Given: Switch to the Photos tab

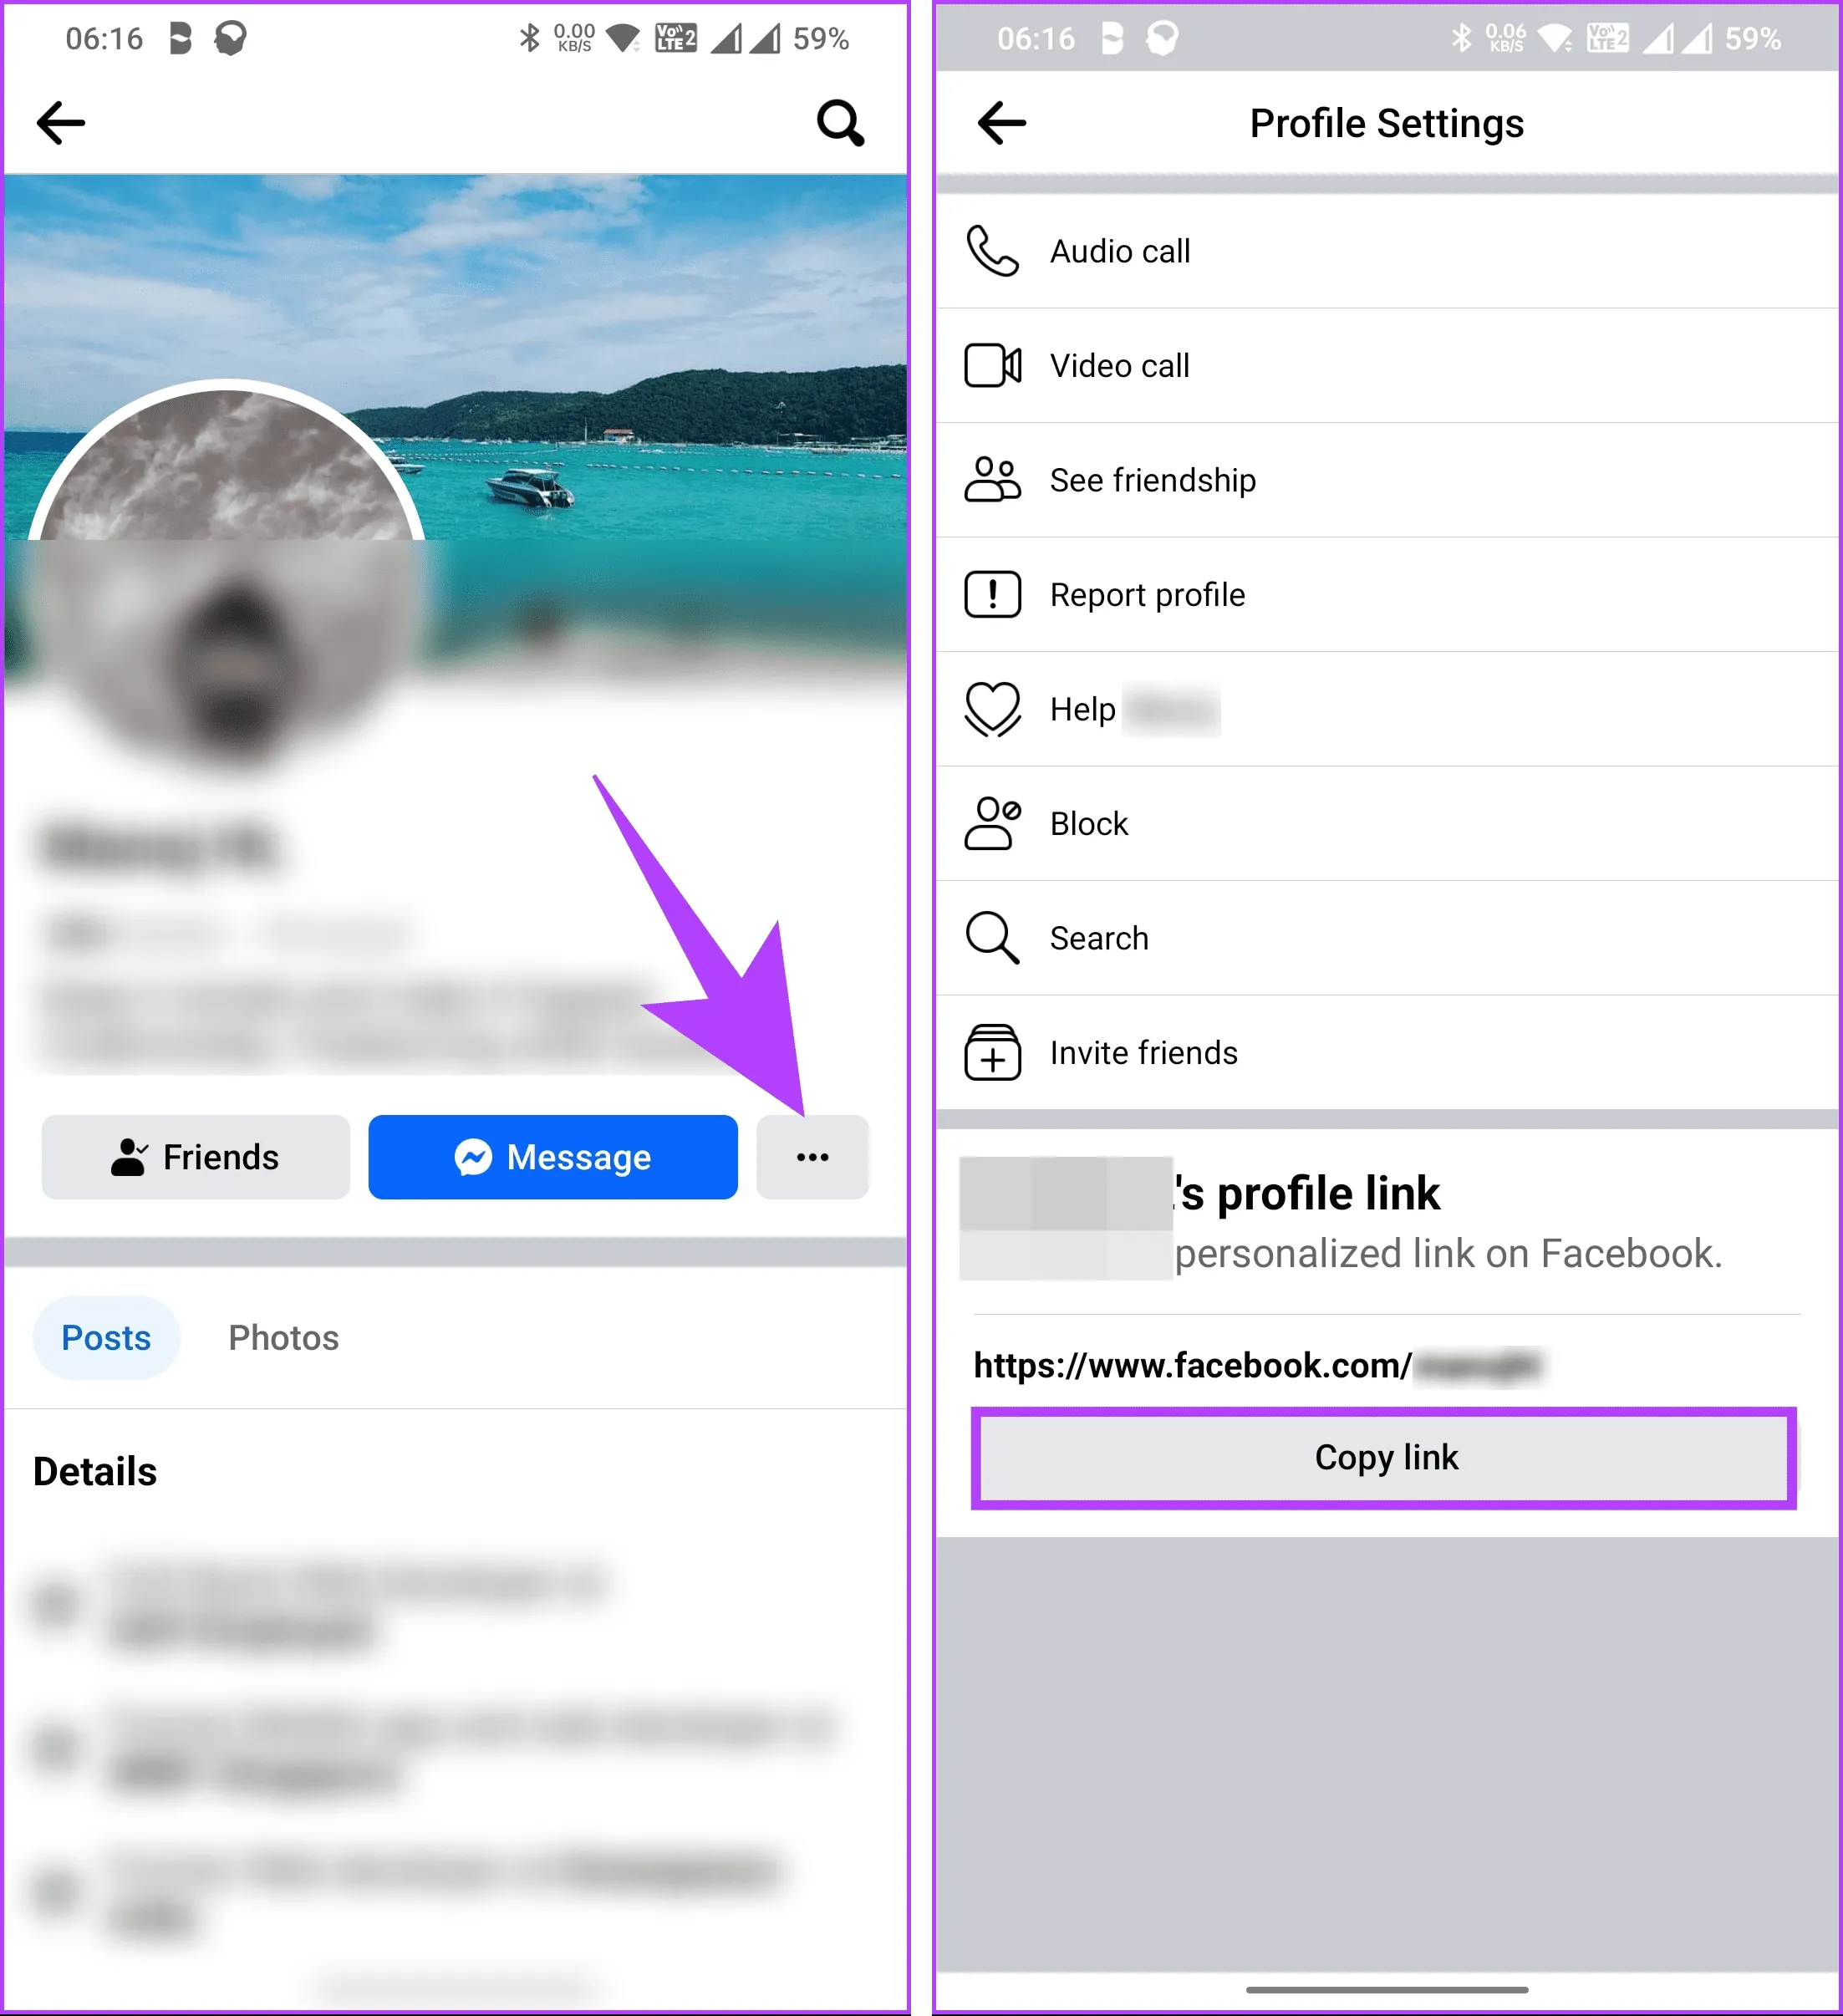Looking at the screenshot, I should point(283,1338).
